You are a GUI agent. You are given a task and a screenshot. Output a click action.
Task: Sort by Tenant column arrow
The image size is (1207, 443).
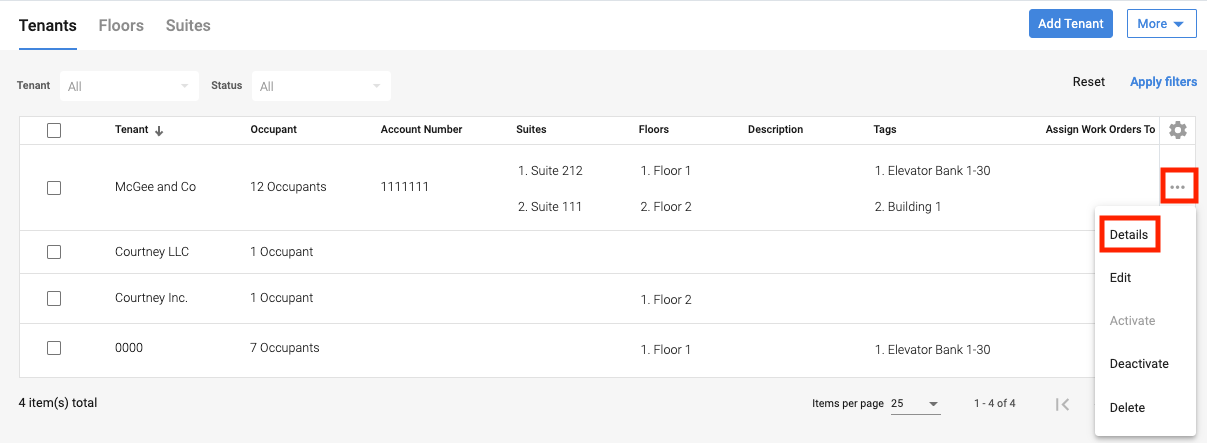pyautogui.click(x=159, y=130)
